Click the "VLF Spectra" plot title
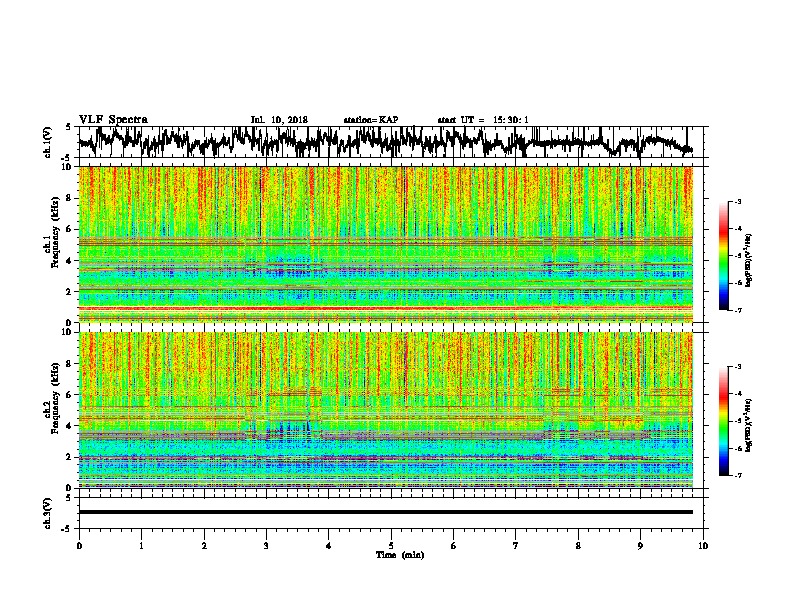Viewport: 792px width, 612px height. click(x=113, y=119)
